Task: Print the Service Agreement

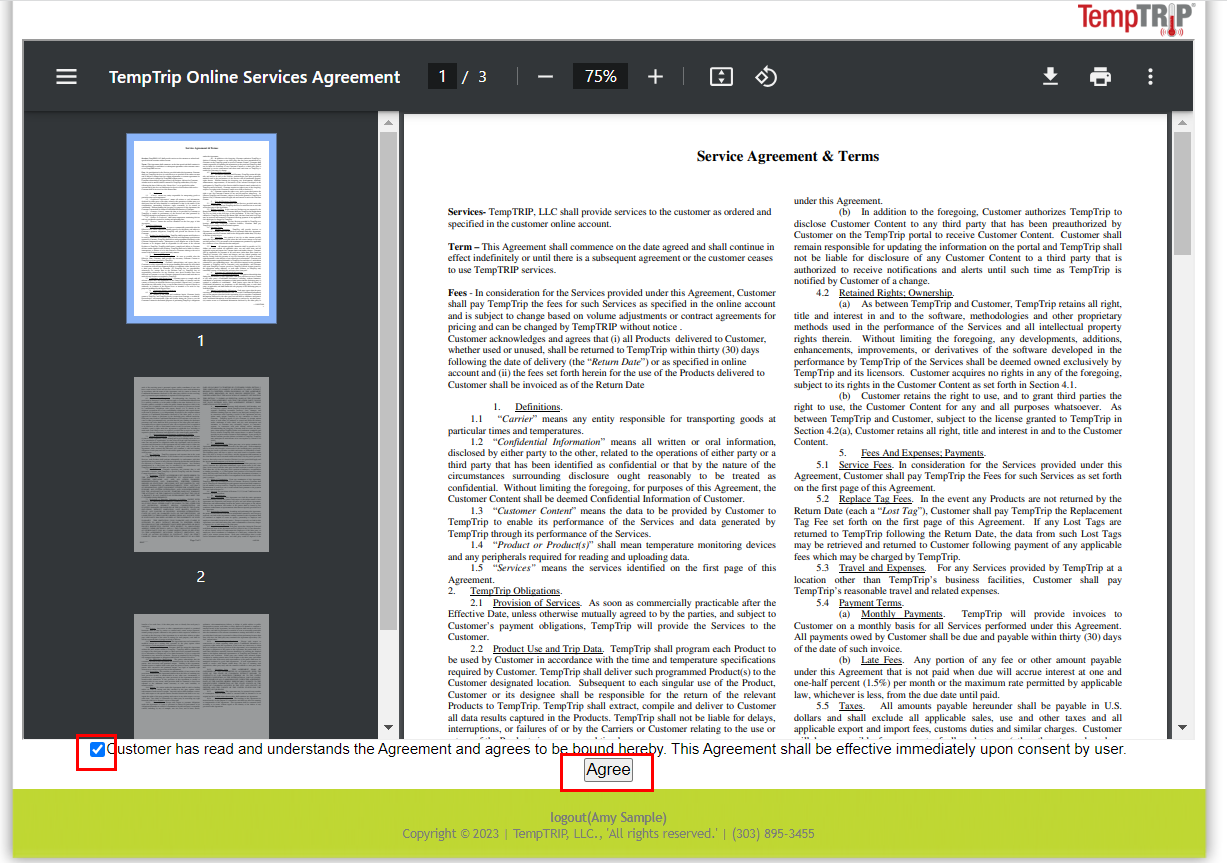Action: (1100, 76)
